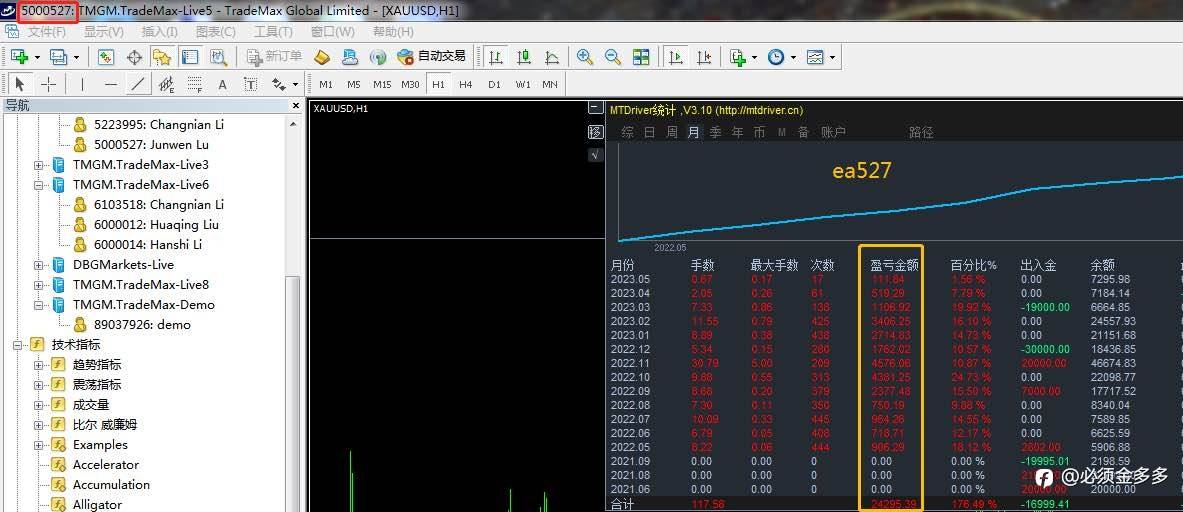Expand the Examples folder

click(38, 445)
